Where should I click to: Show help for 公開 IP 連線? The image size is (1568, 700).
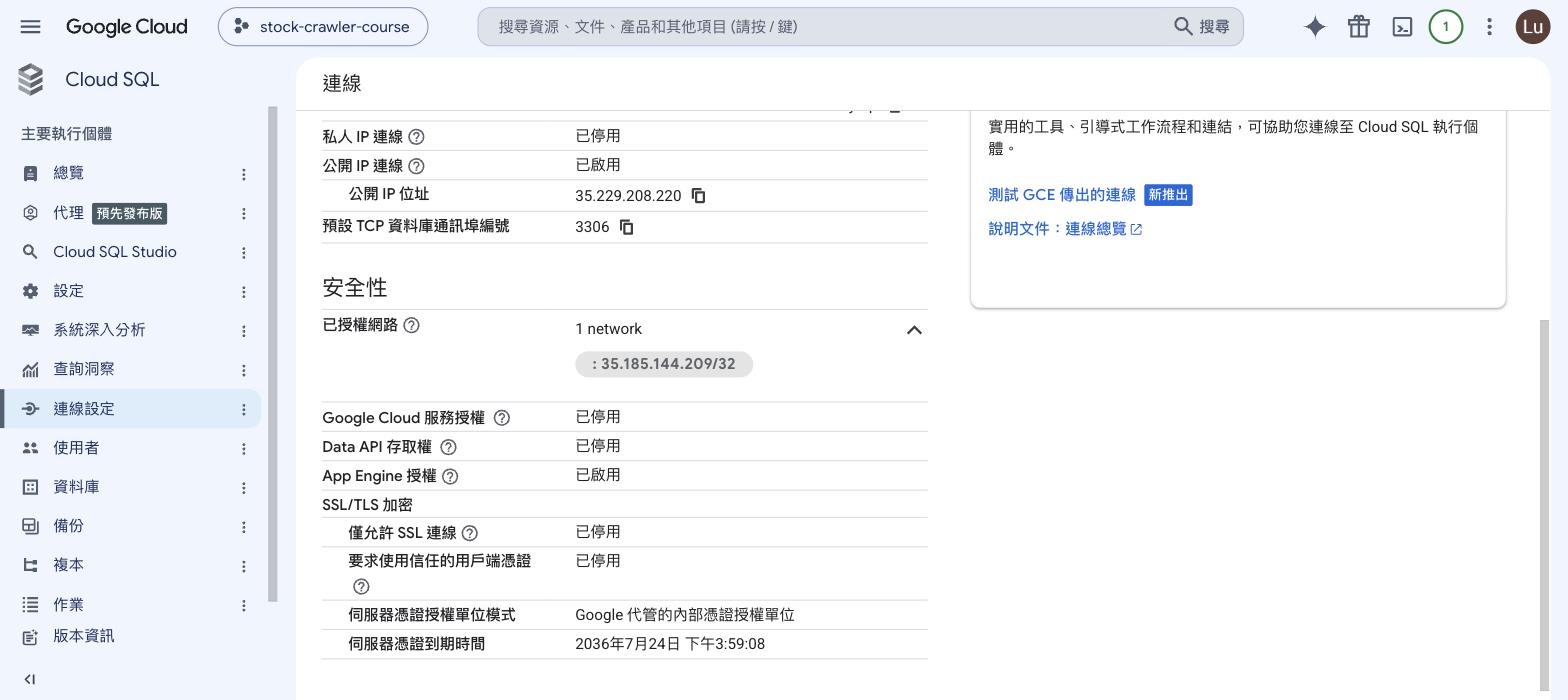click(x=417, y=166)
